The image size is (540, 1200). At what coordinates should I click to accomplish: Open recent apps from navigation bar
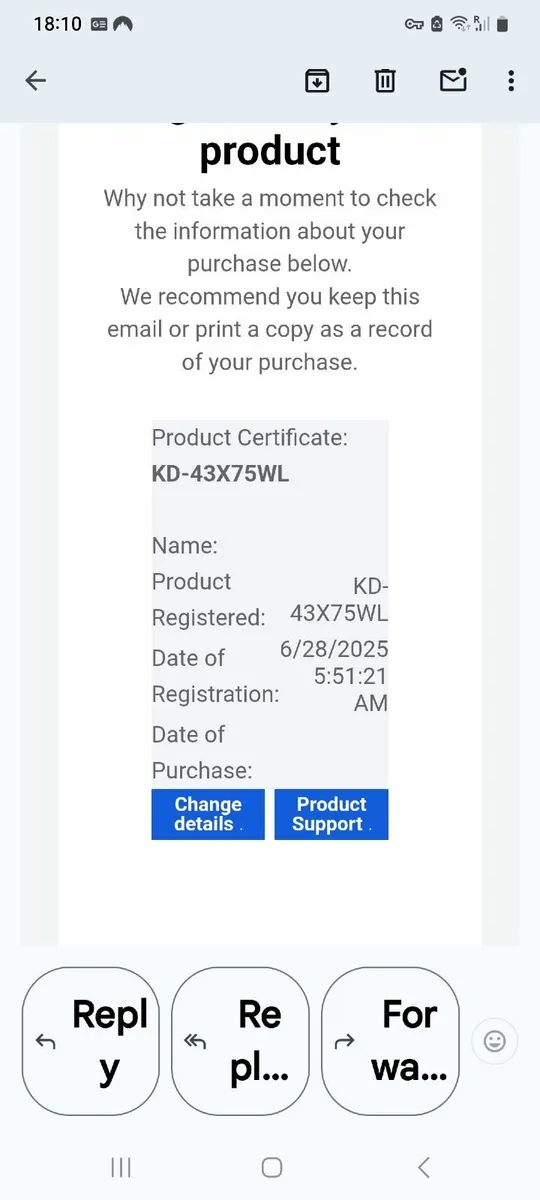[x=121, y=1167]
